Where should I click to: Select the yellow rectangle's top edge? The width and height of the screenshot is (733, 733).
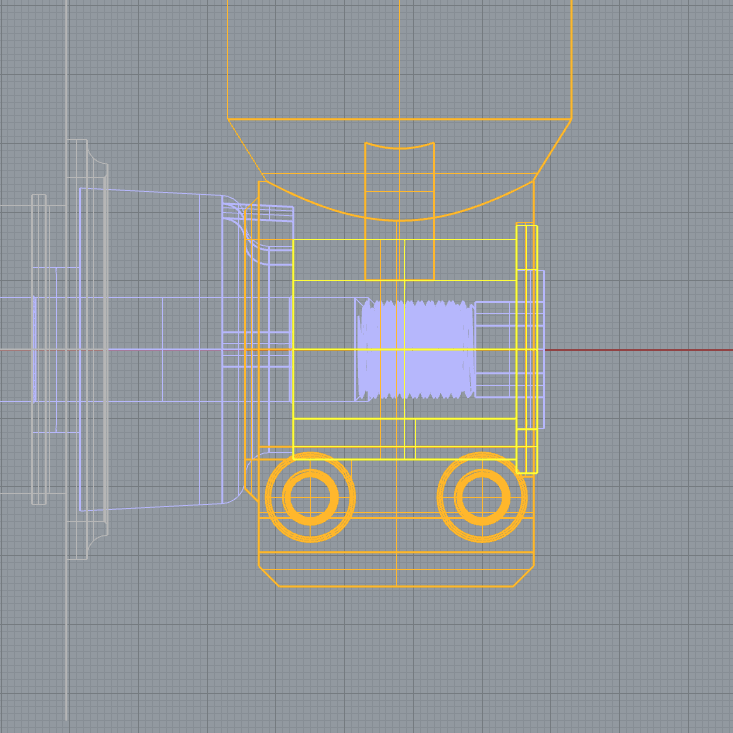click(400, 280)
